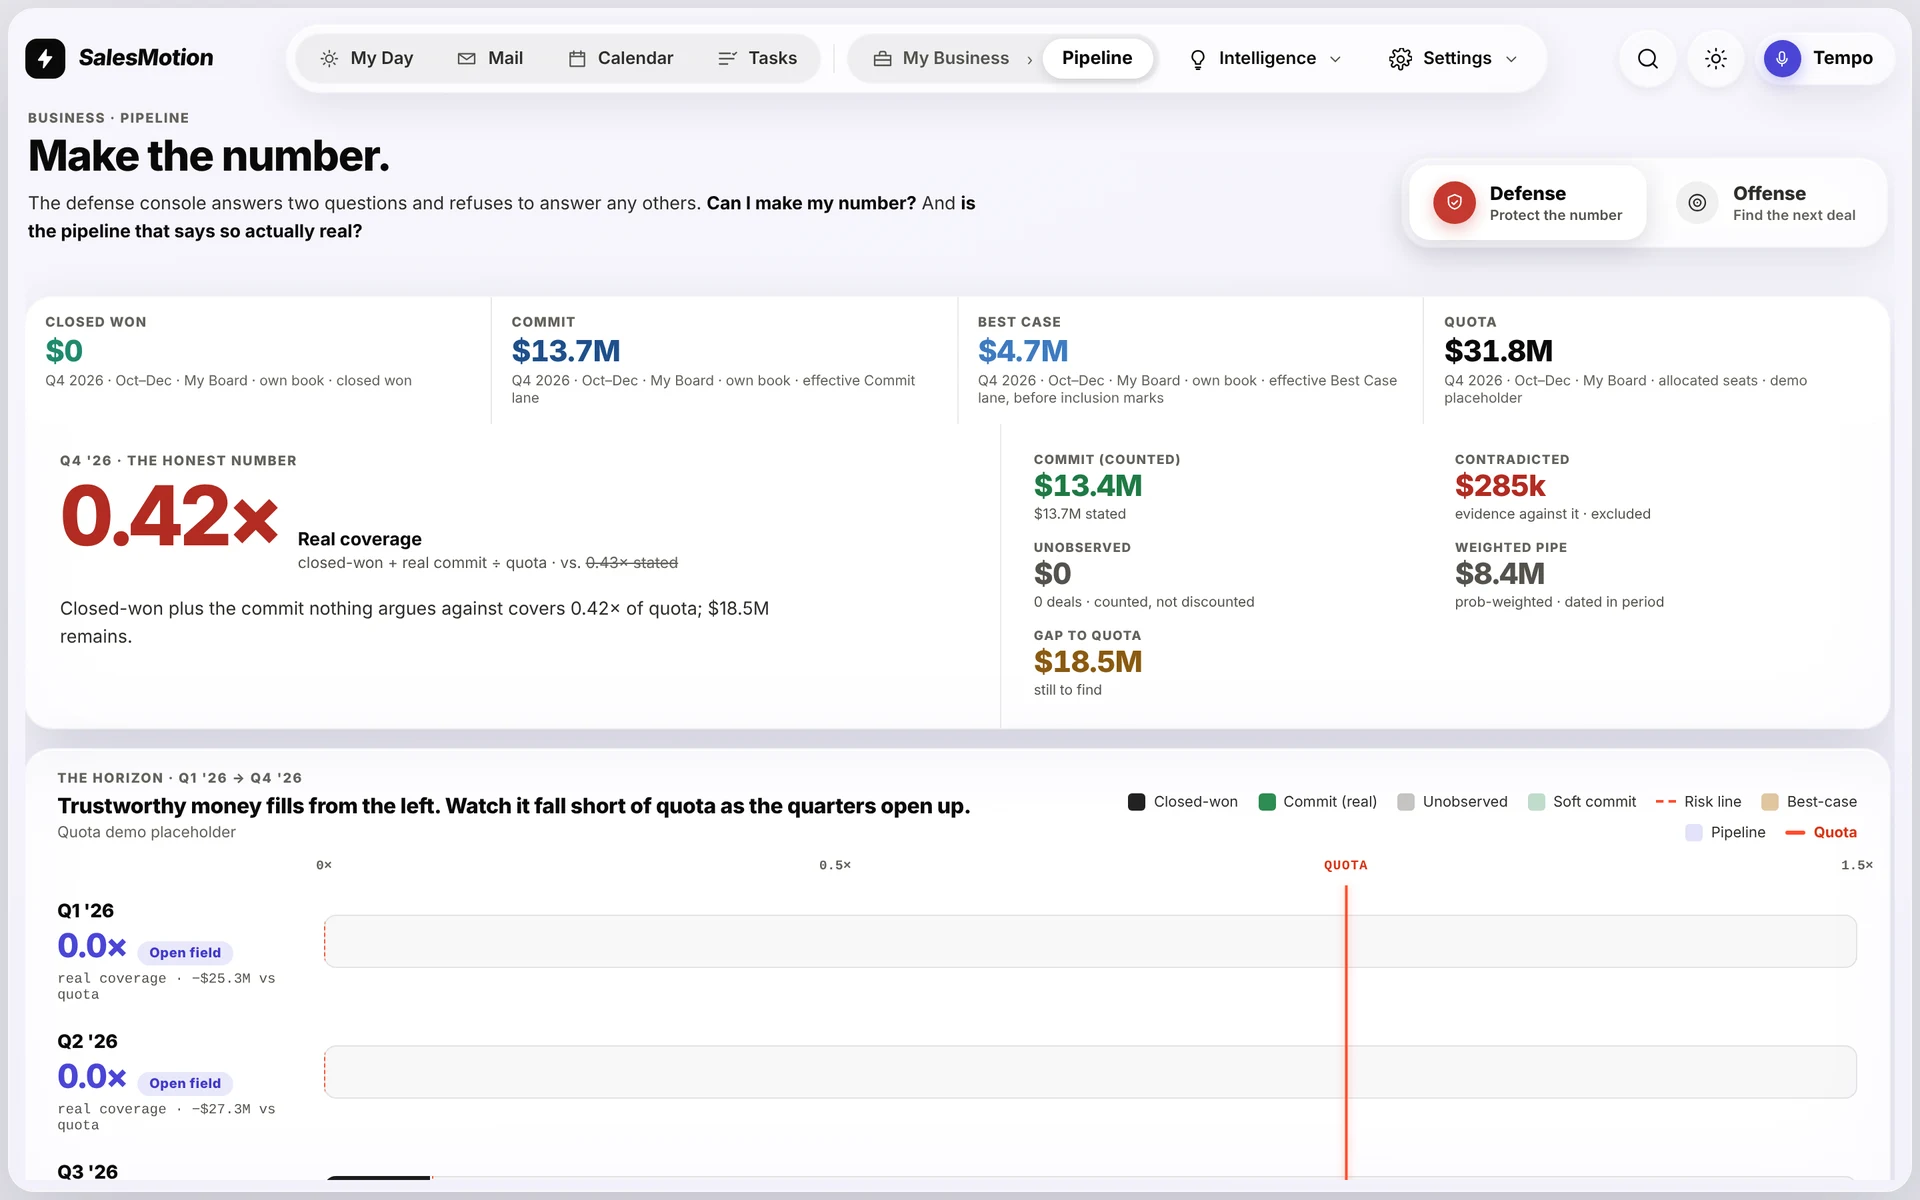Toggle Closed-won legend swatch

[1136, 802]
